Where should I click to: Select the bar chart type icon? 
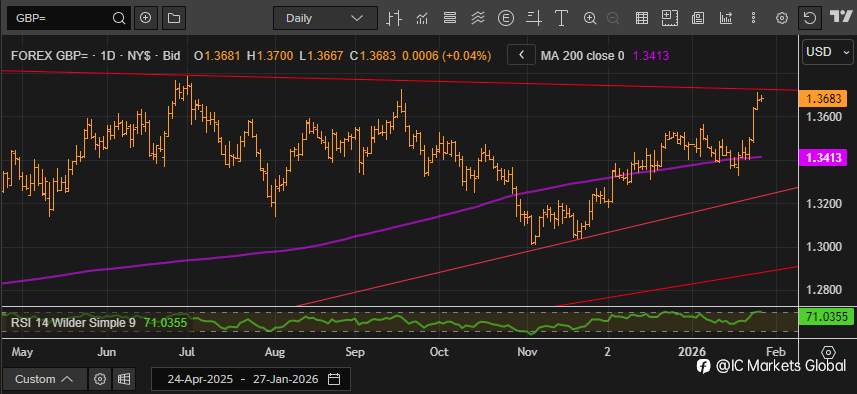click(394, 18)
